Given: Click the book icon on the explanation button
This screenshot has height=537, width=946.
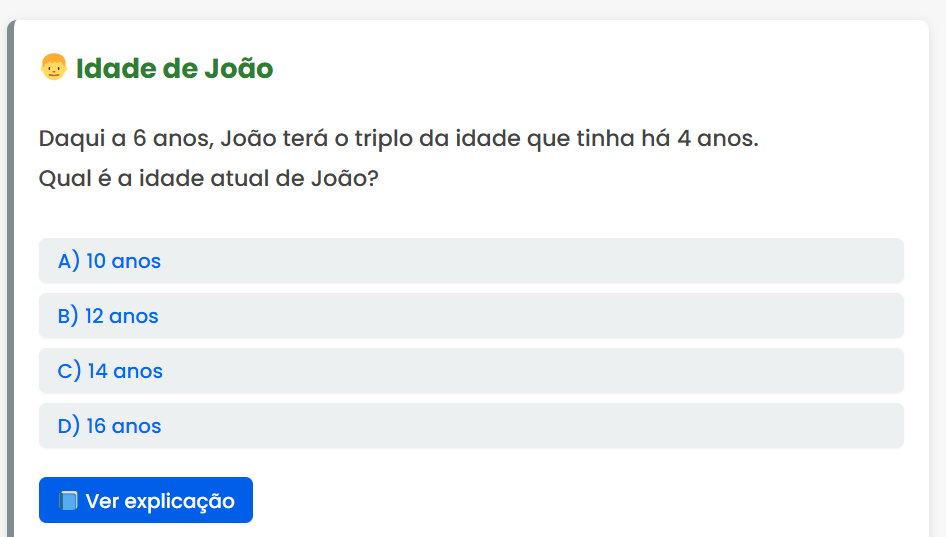Looking at the screenshot, I should point(68,501).
